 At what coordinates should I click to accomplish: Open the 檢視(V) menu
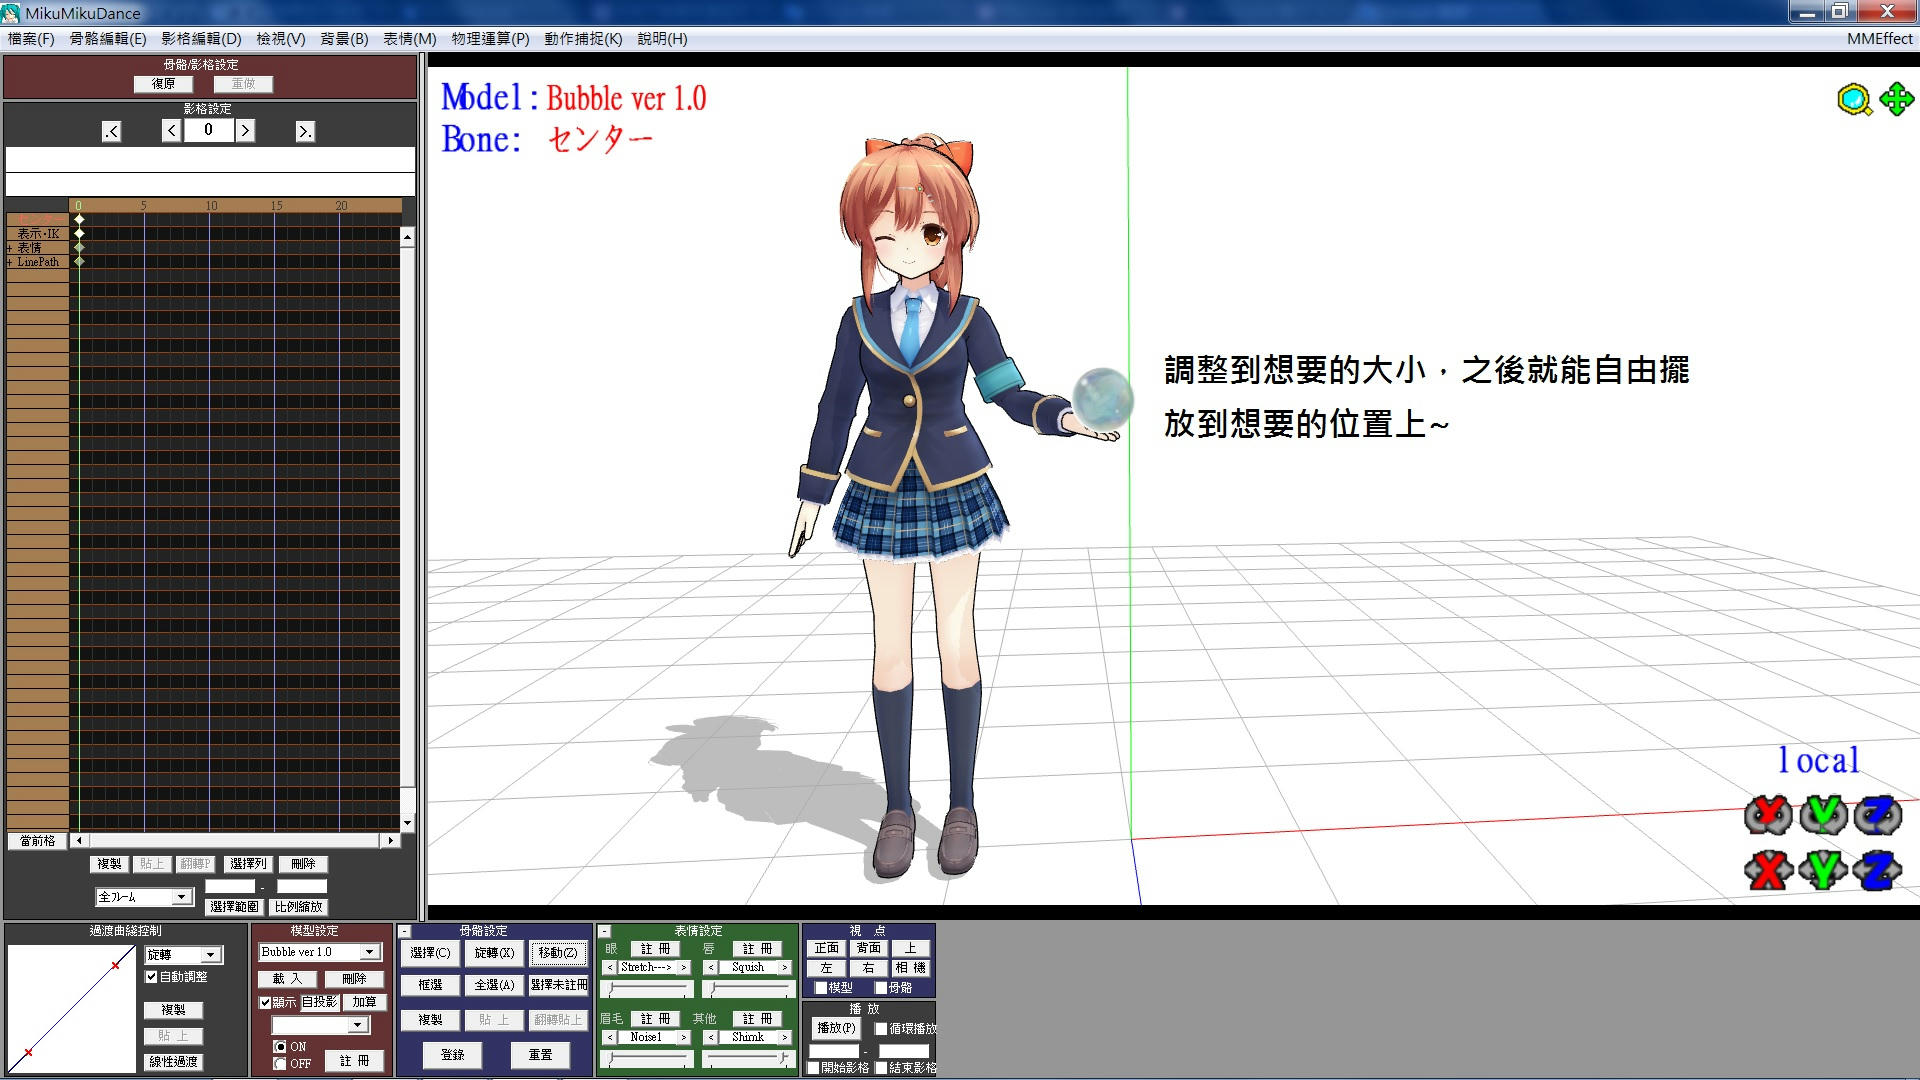tap(281, 39)
